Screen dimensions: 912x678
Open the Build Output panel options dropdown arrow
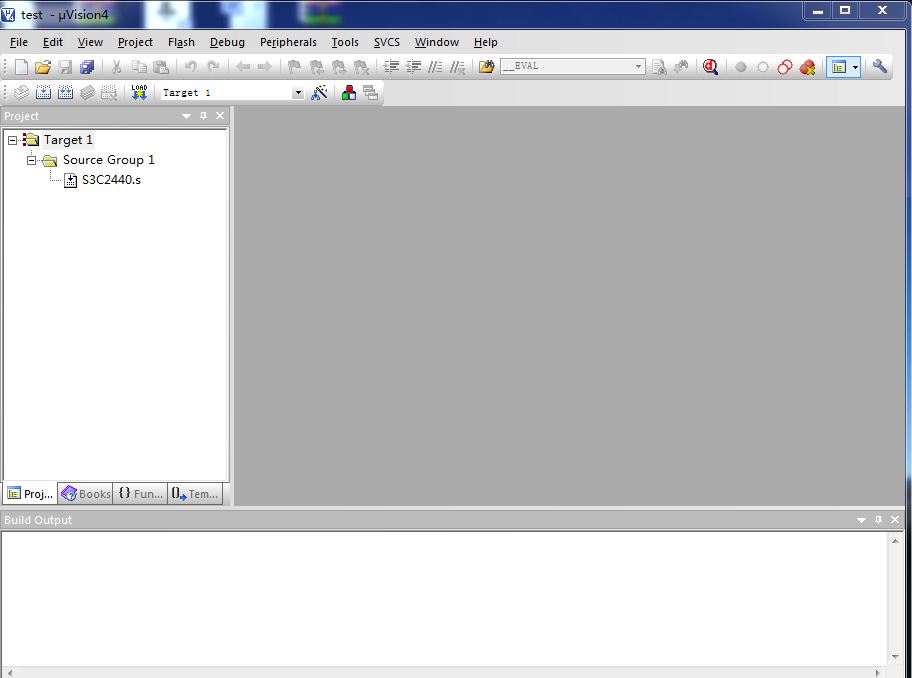click(x=861, y=520)
